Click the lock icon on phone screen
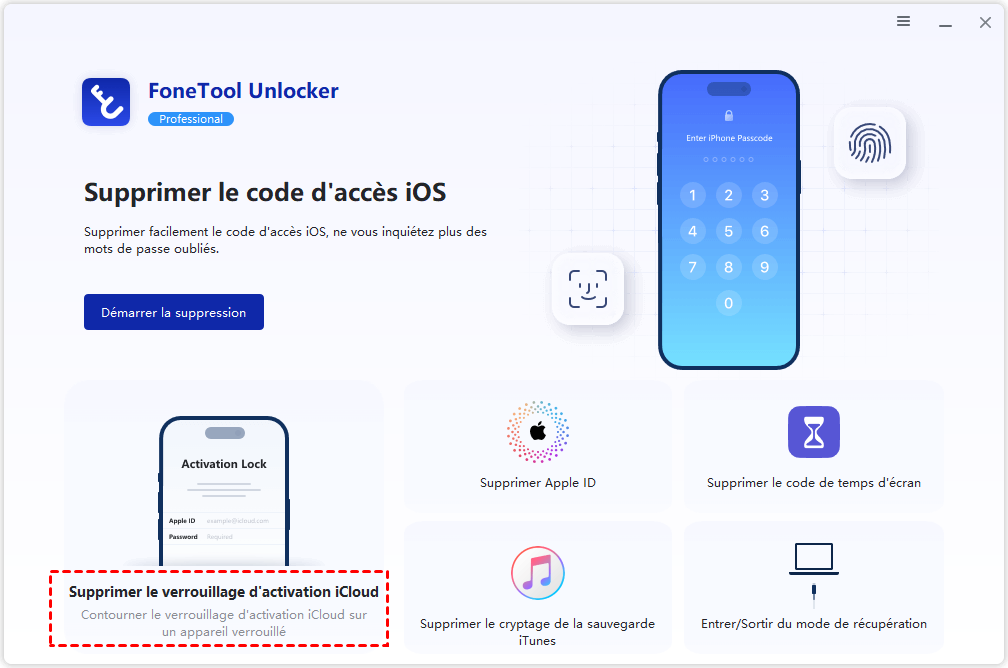The image size is (1008, 668). (729, 116)
